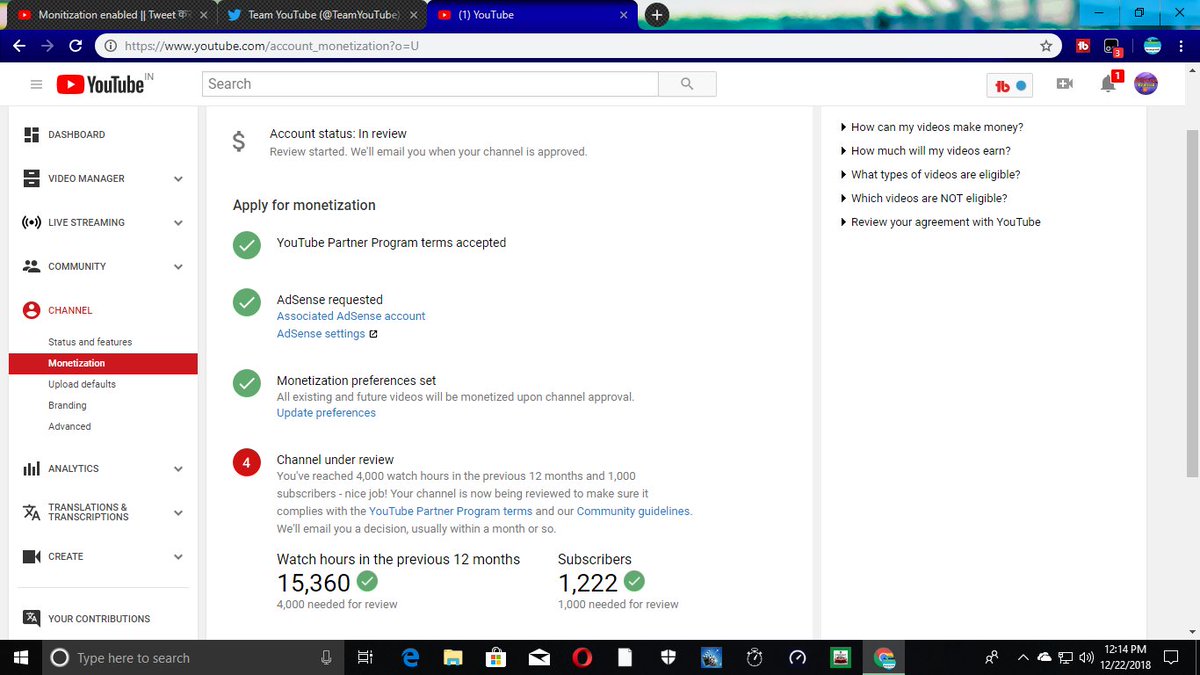Click the Cortana microphone icon
This screenshot has height=675, width=1200.
coord(326,657)
